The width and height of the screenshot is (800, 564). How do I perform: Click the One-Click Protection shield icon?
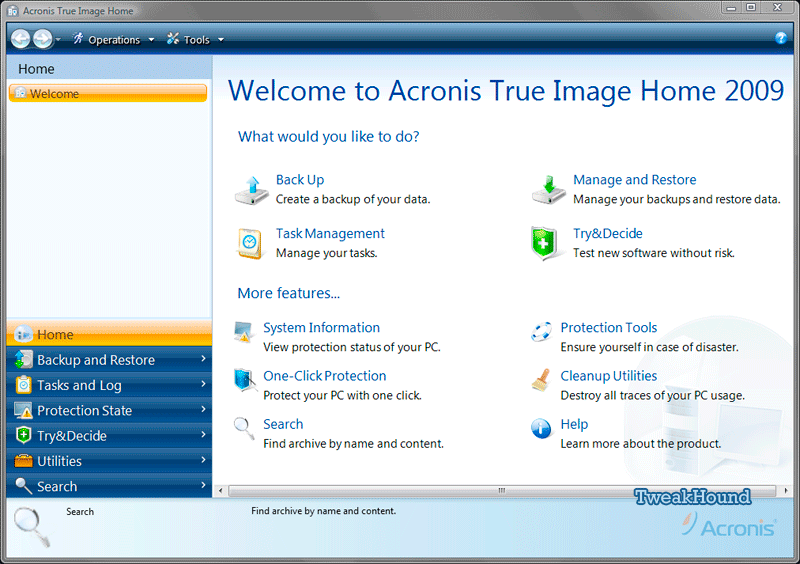click(x=244, y=380)
